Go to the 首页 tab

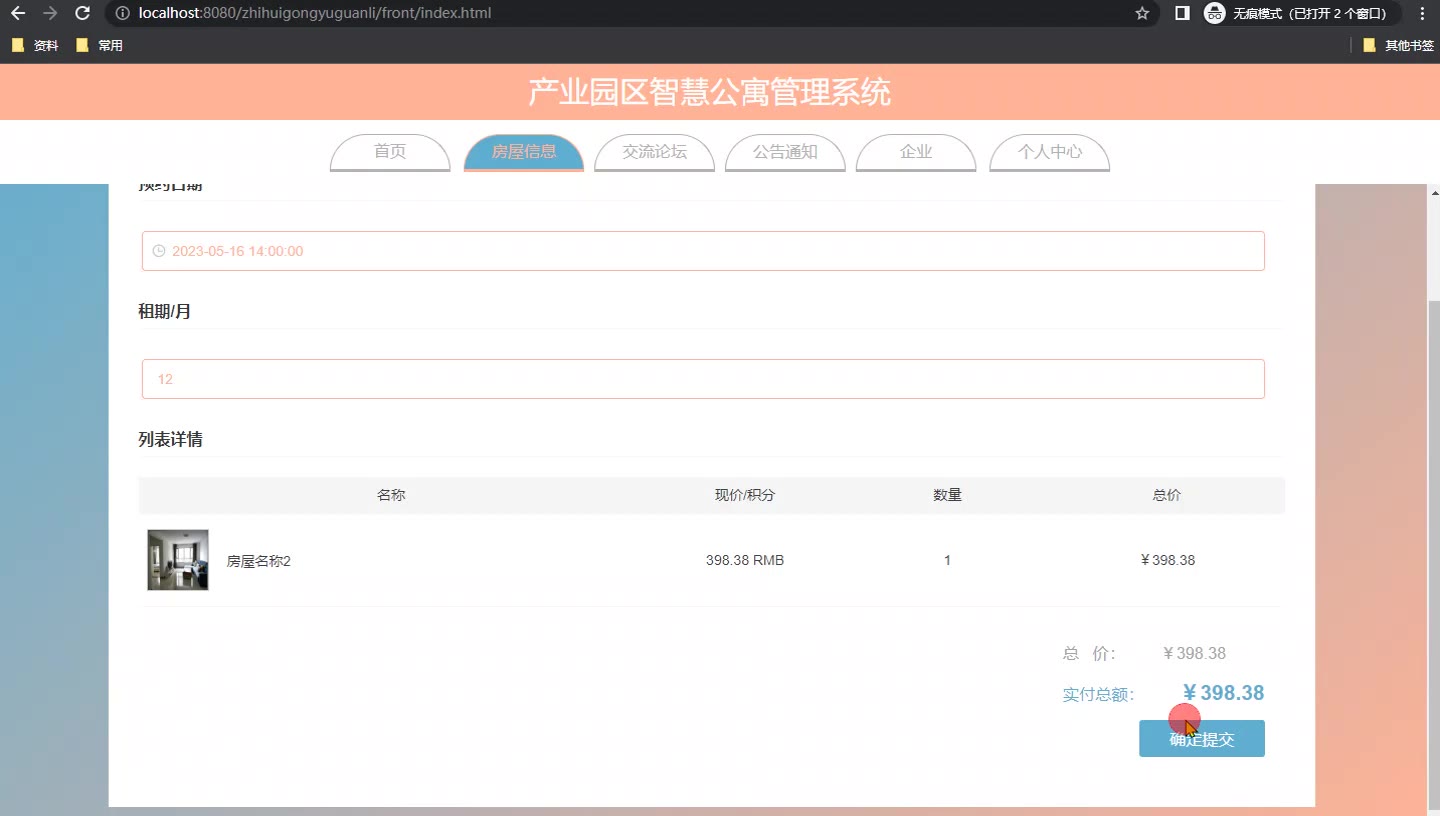coord(390,152)
